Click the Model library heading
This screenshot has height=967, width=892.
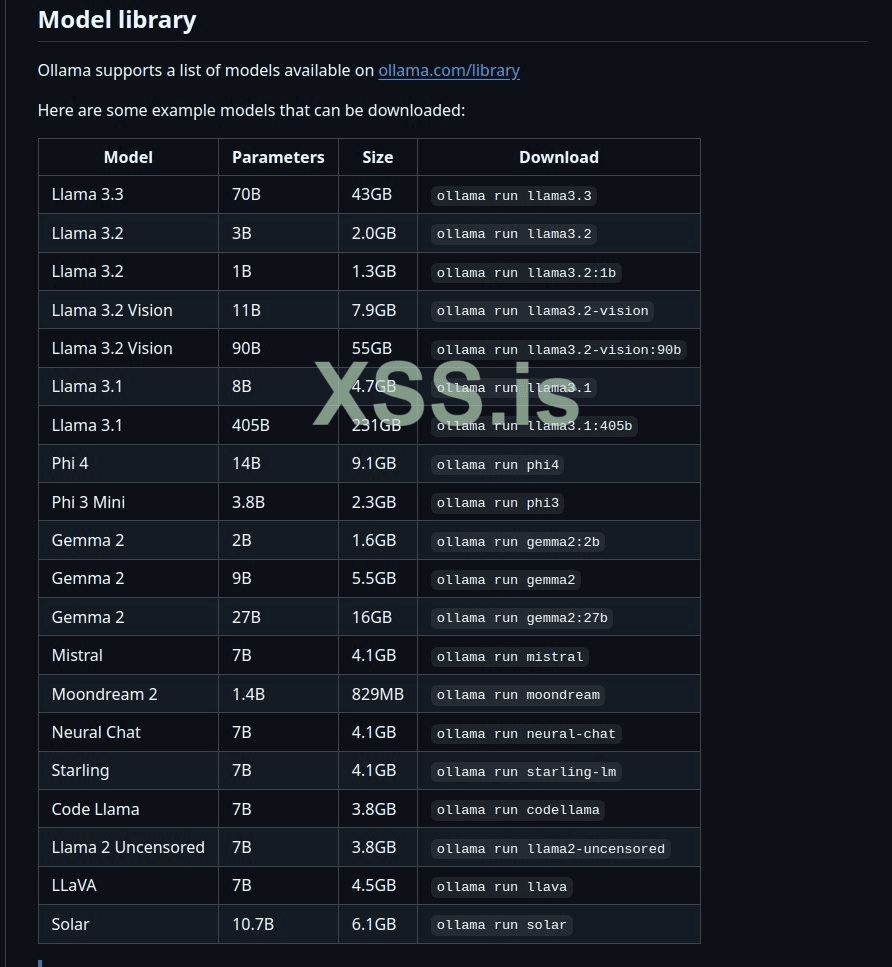117,20
